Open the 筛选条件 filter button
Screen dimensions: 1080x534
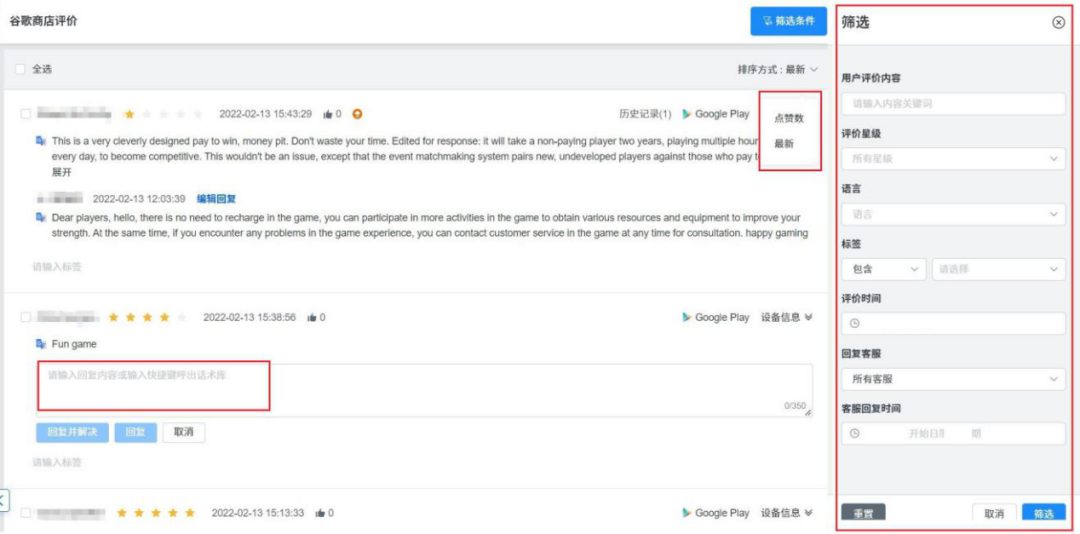[788, 21]
